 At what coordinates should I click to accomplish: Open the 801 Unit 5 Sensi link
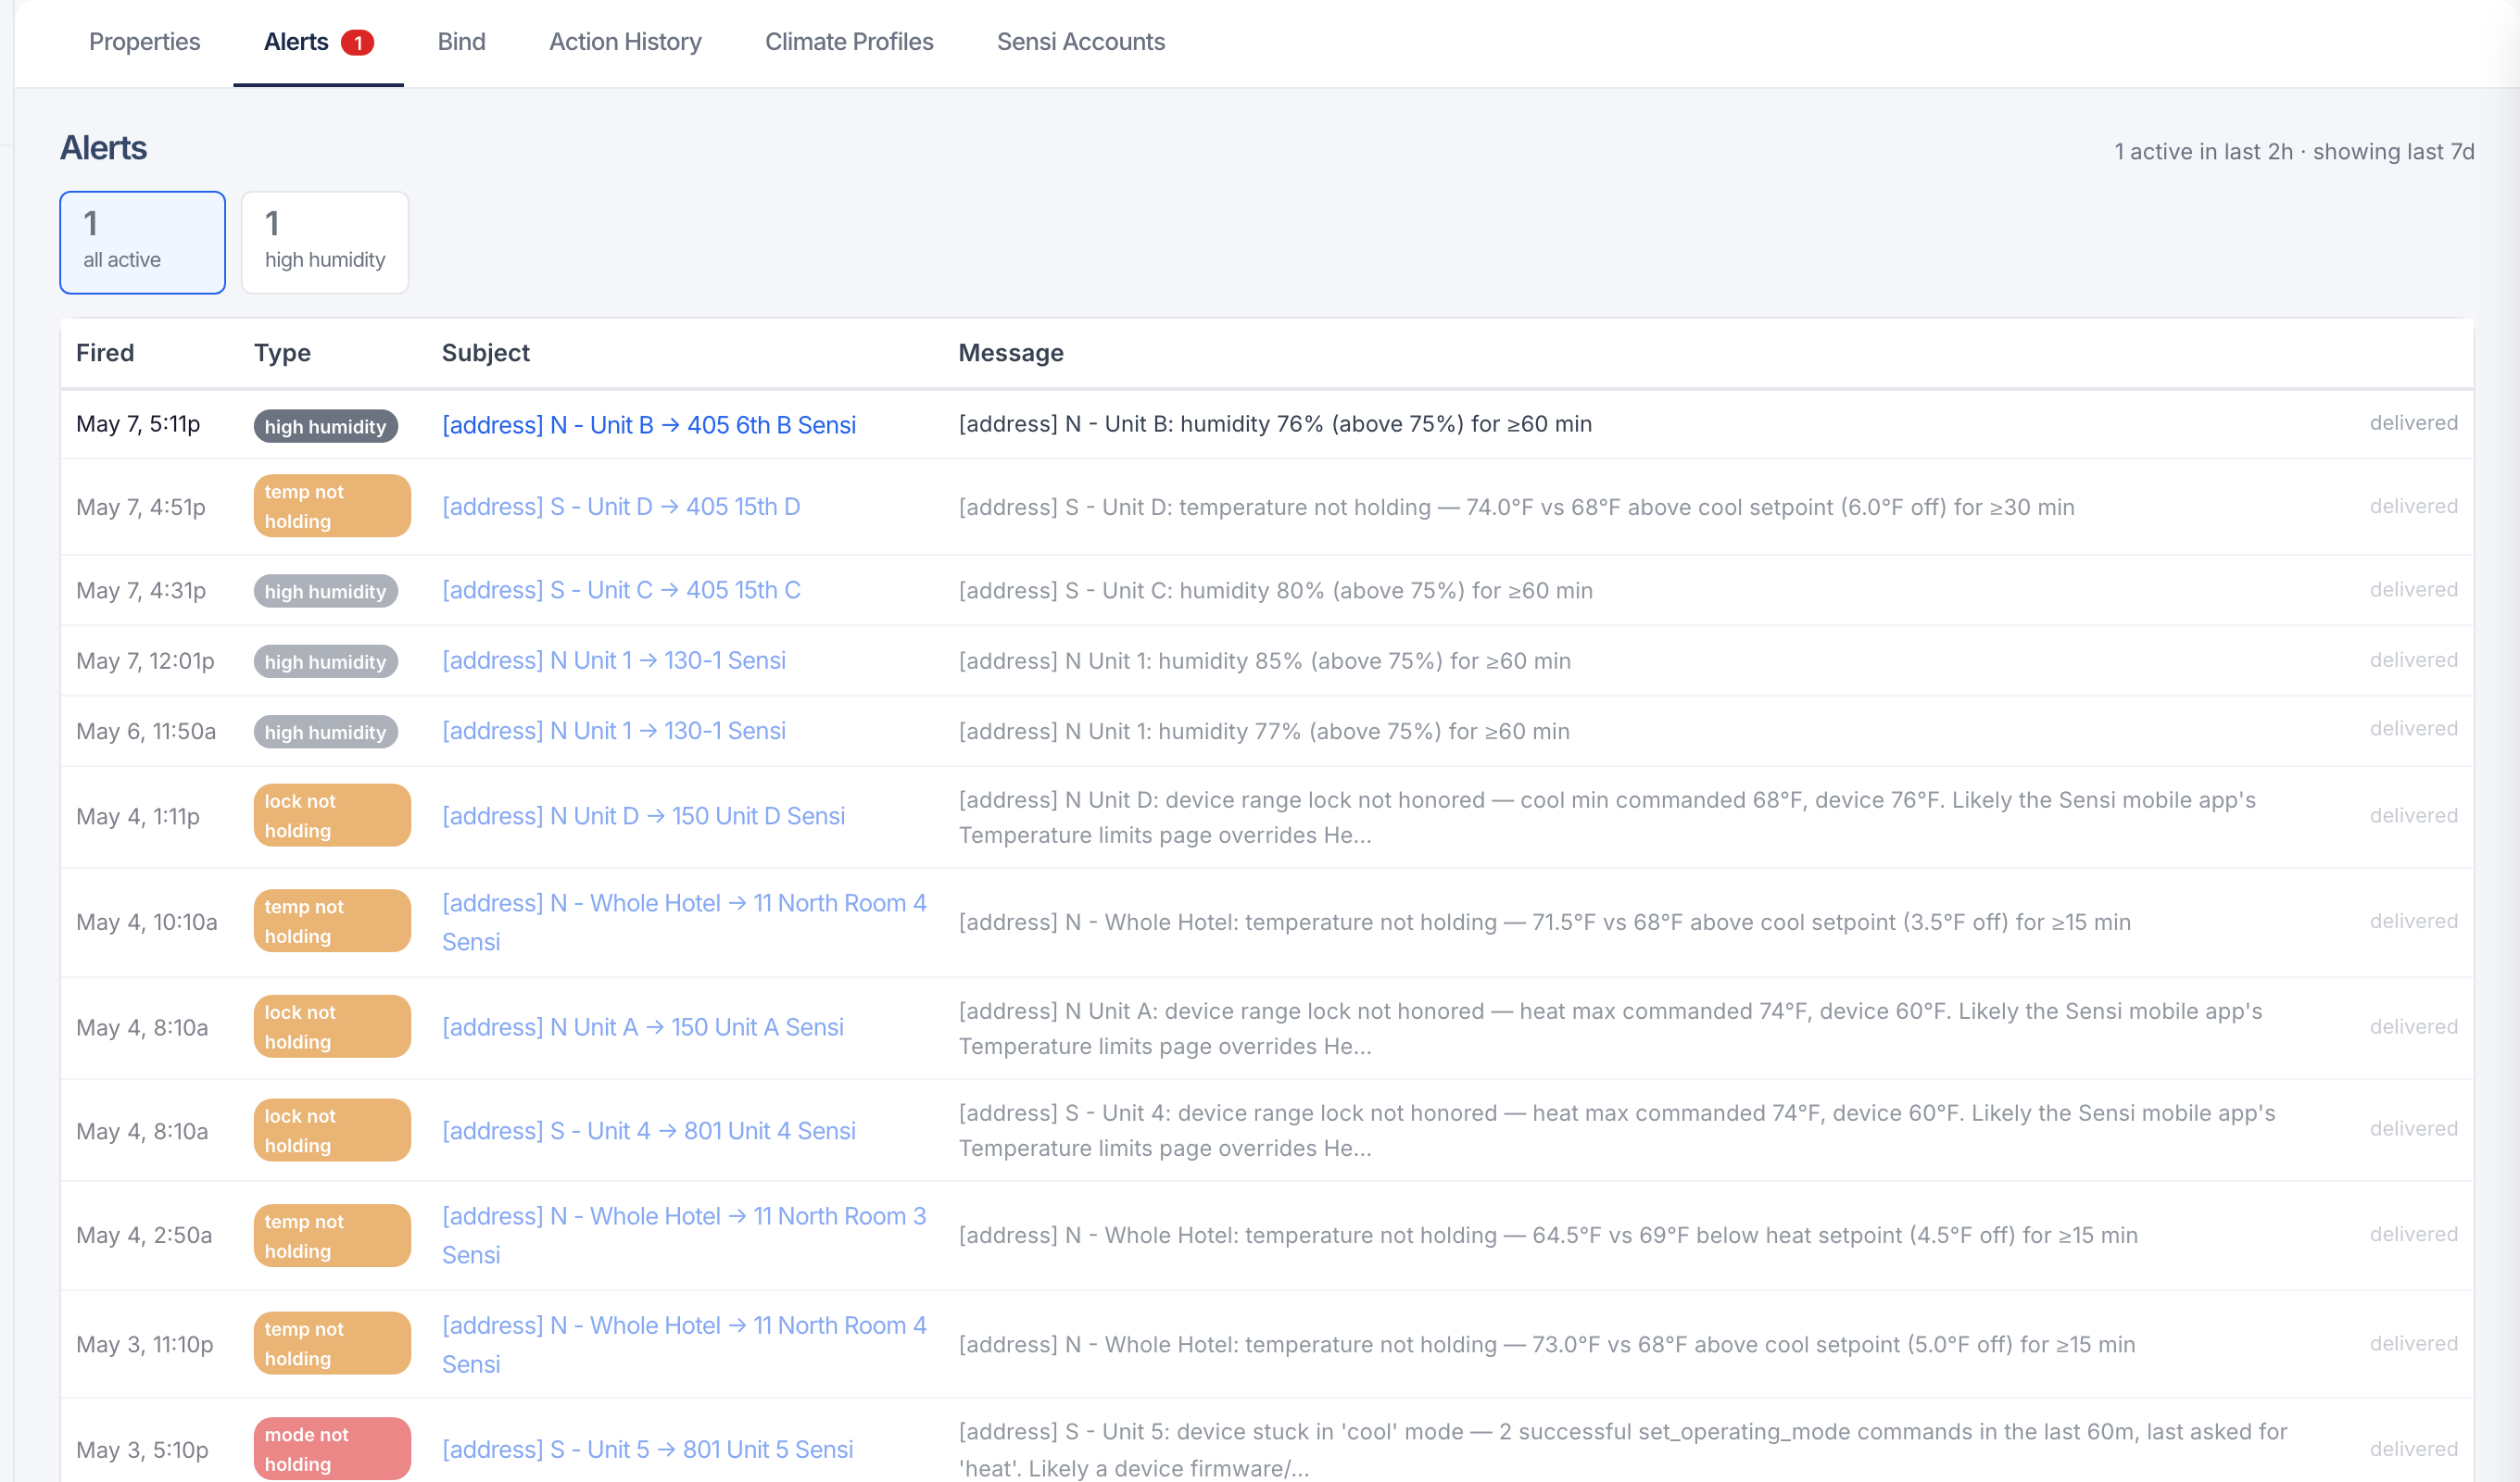[647, 1450]
